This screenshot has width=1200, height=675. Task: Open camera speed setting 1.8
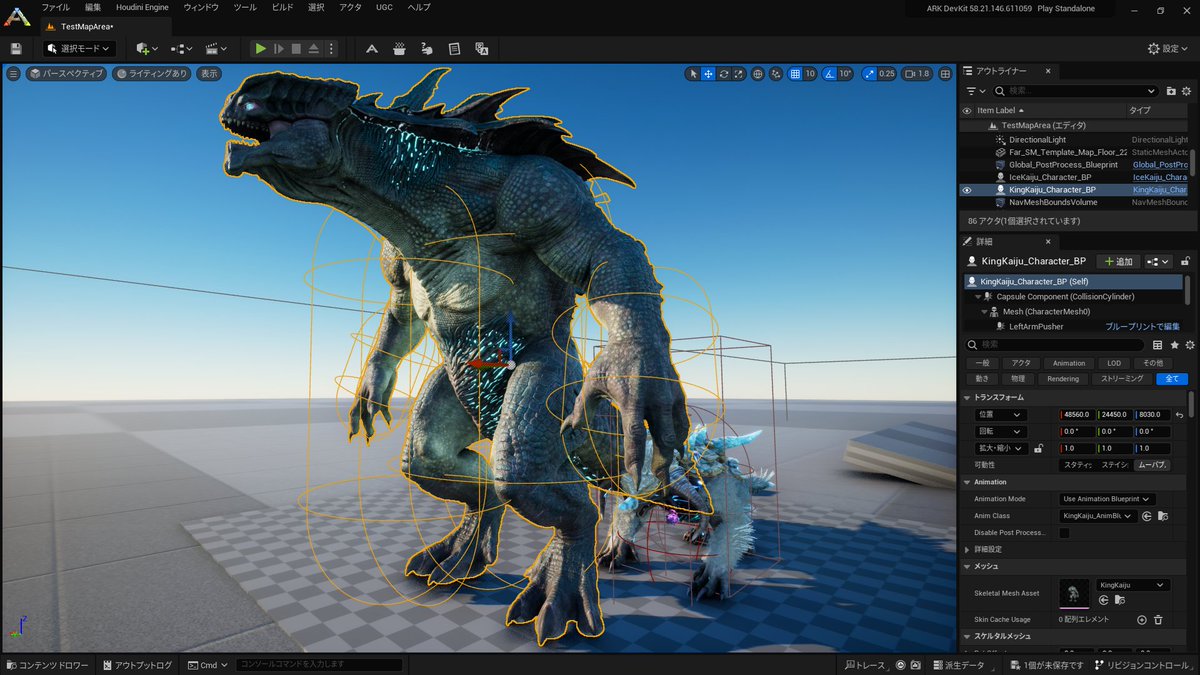pyautogui.click(x=917, y=73)
